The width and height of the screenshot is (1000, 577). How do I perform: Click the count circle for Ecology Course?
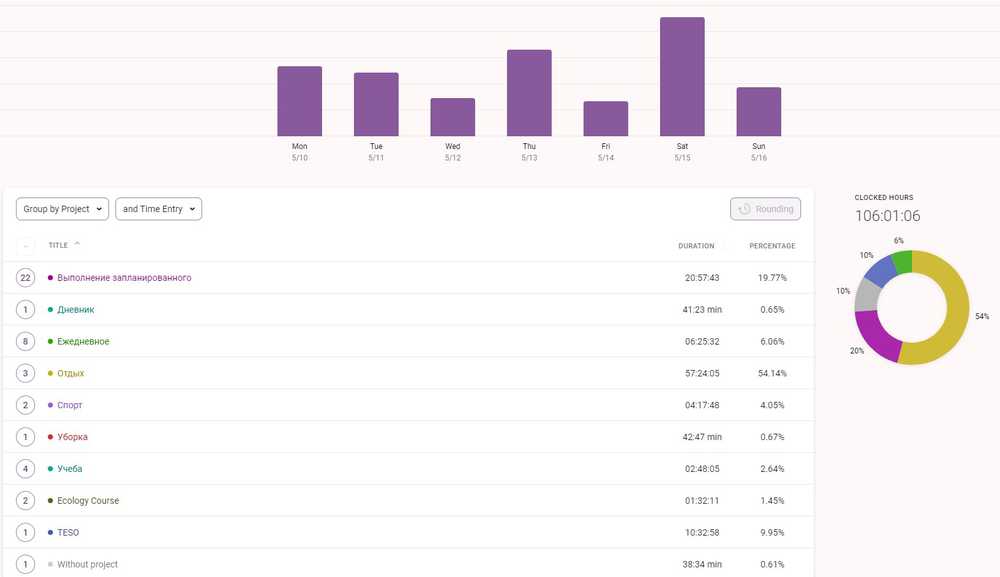(26, 501)
